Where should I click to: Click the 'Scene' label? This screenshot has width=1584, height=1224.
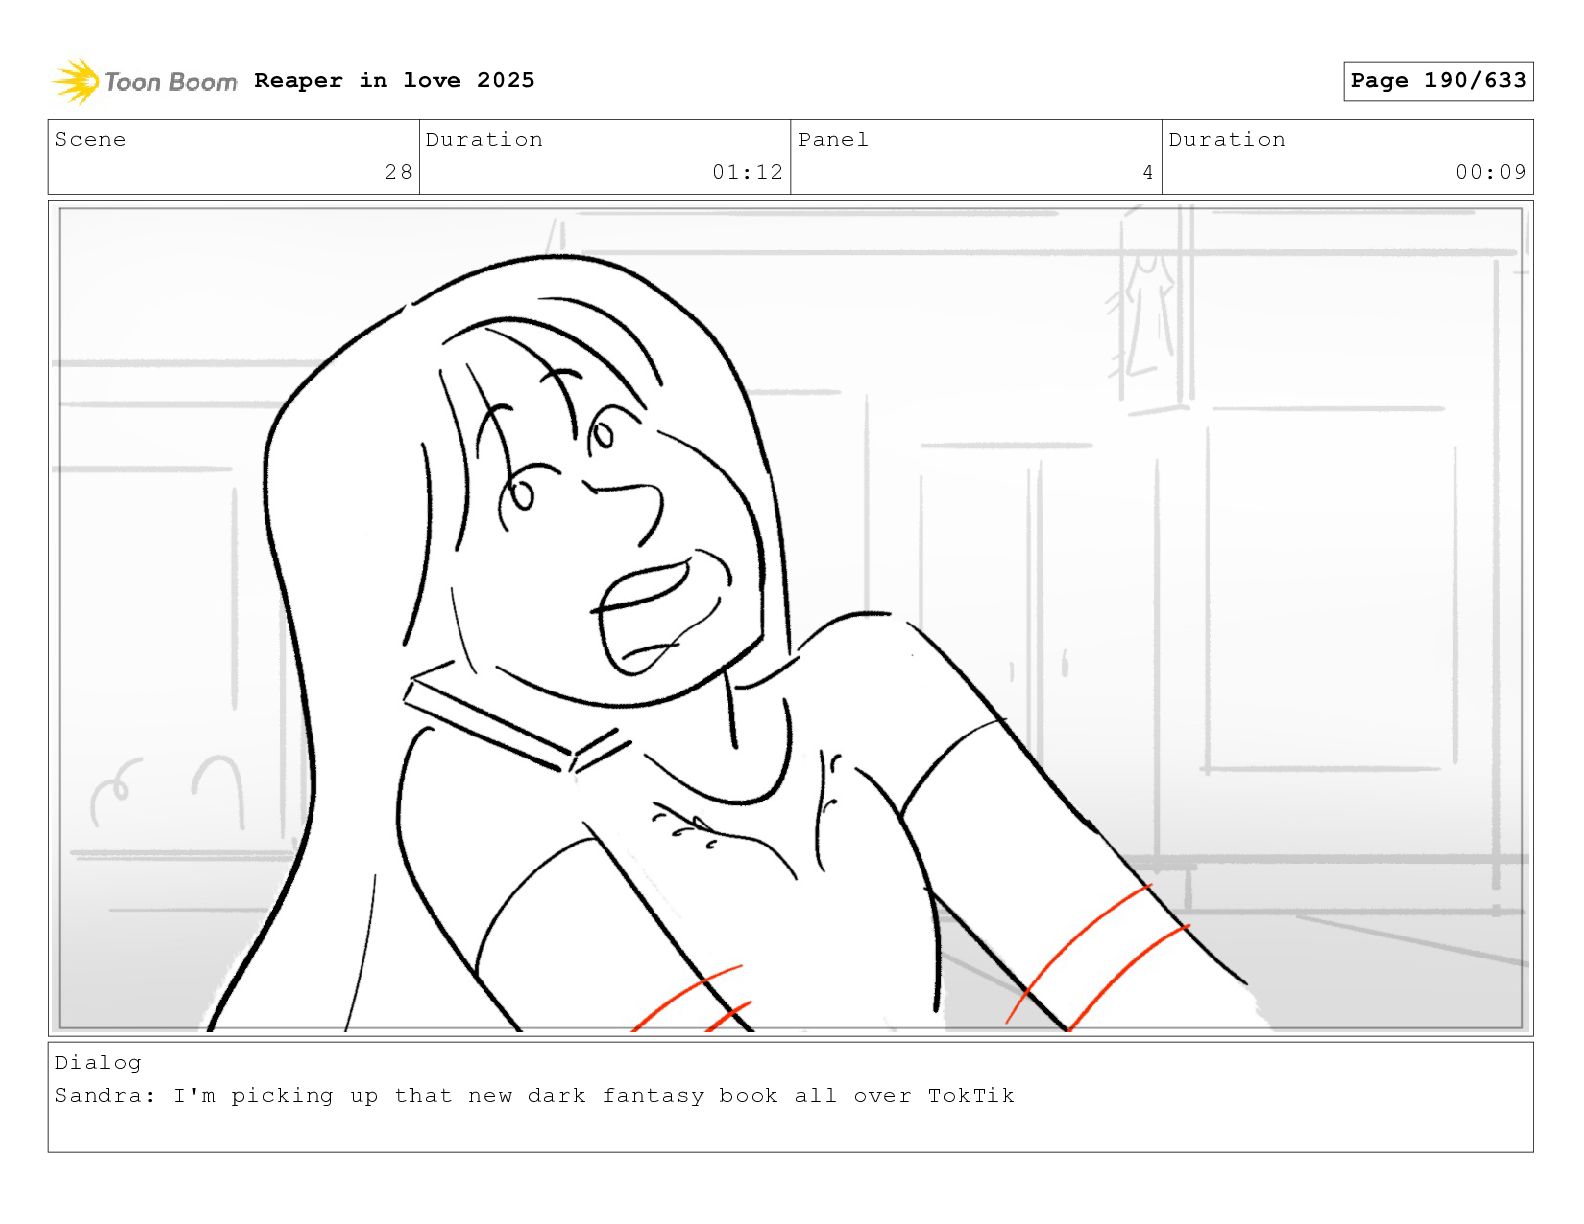click(x=90, y=140)
